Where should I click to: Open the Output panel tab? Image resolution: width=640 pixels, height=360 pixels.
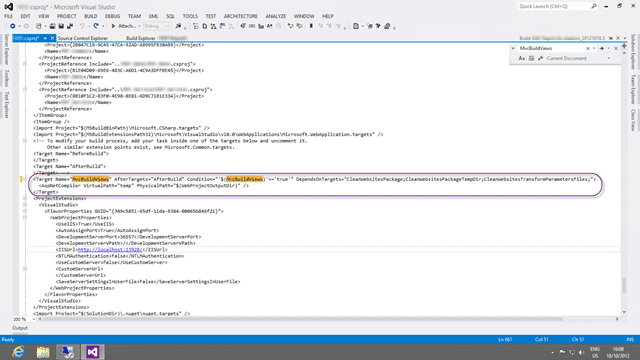point(20,328)
